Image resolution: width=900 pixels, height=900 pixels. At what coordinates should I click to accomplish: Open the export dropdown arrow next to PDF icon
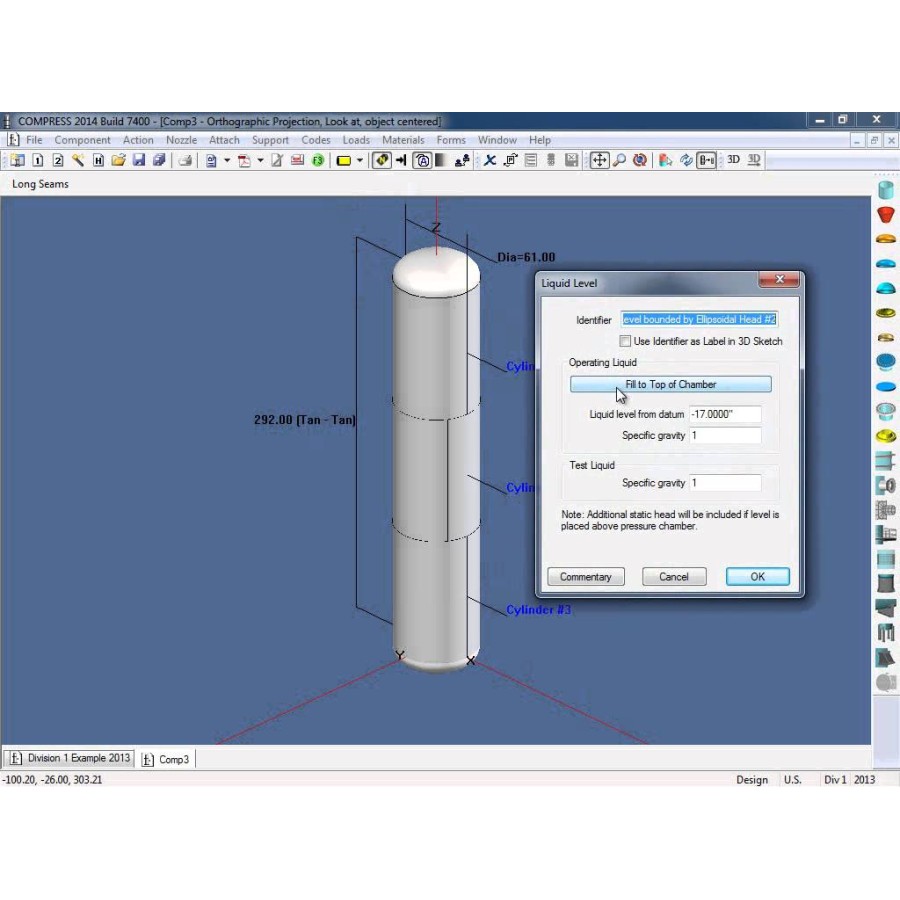pyautogui.click(x=258, y=160)
